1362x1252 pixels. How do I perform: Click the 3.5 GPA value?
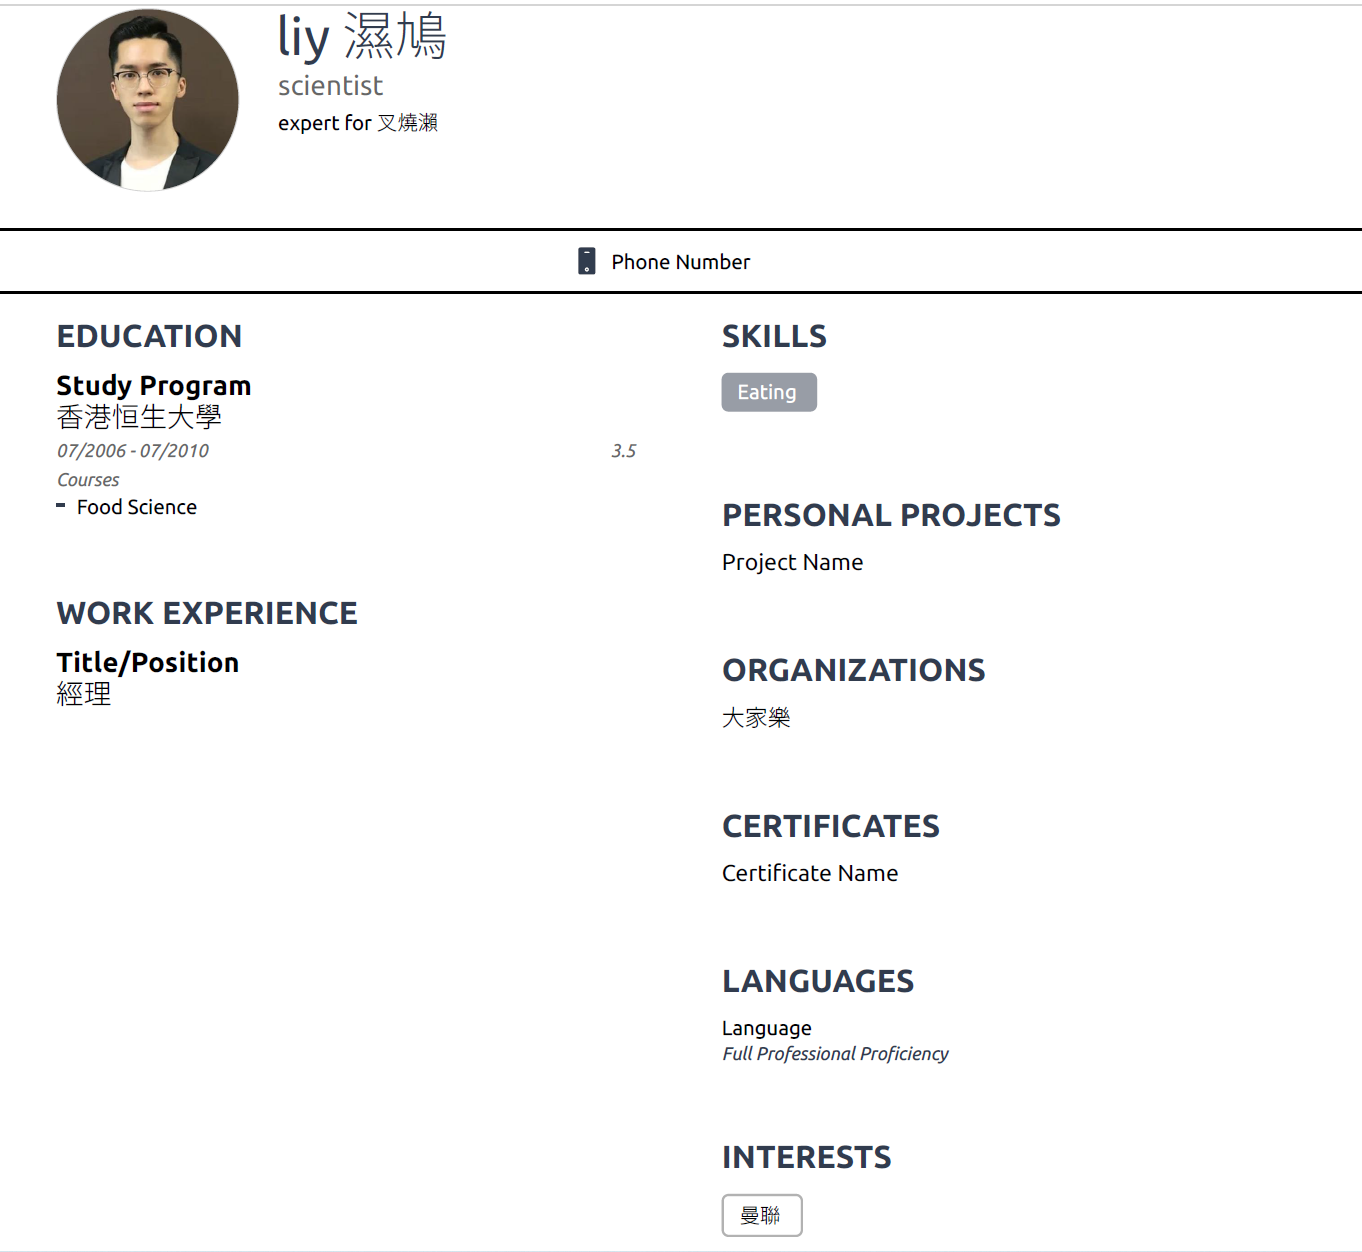point(623,451)
